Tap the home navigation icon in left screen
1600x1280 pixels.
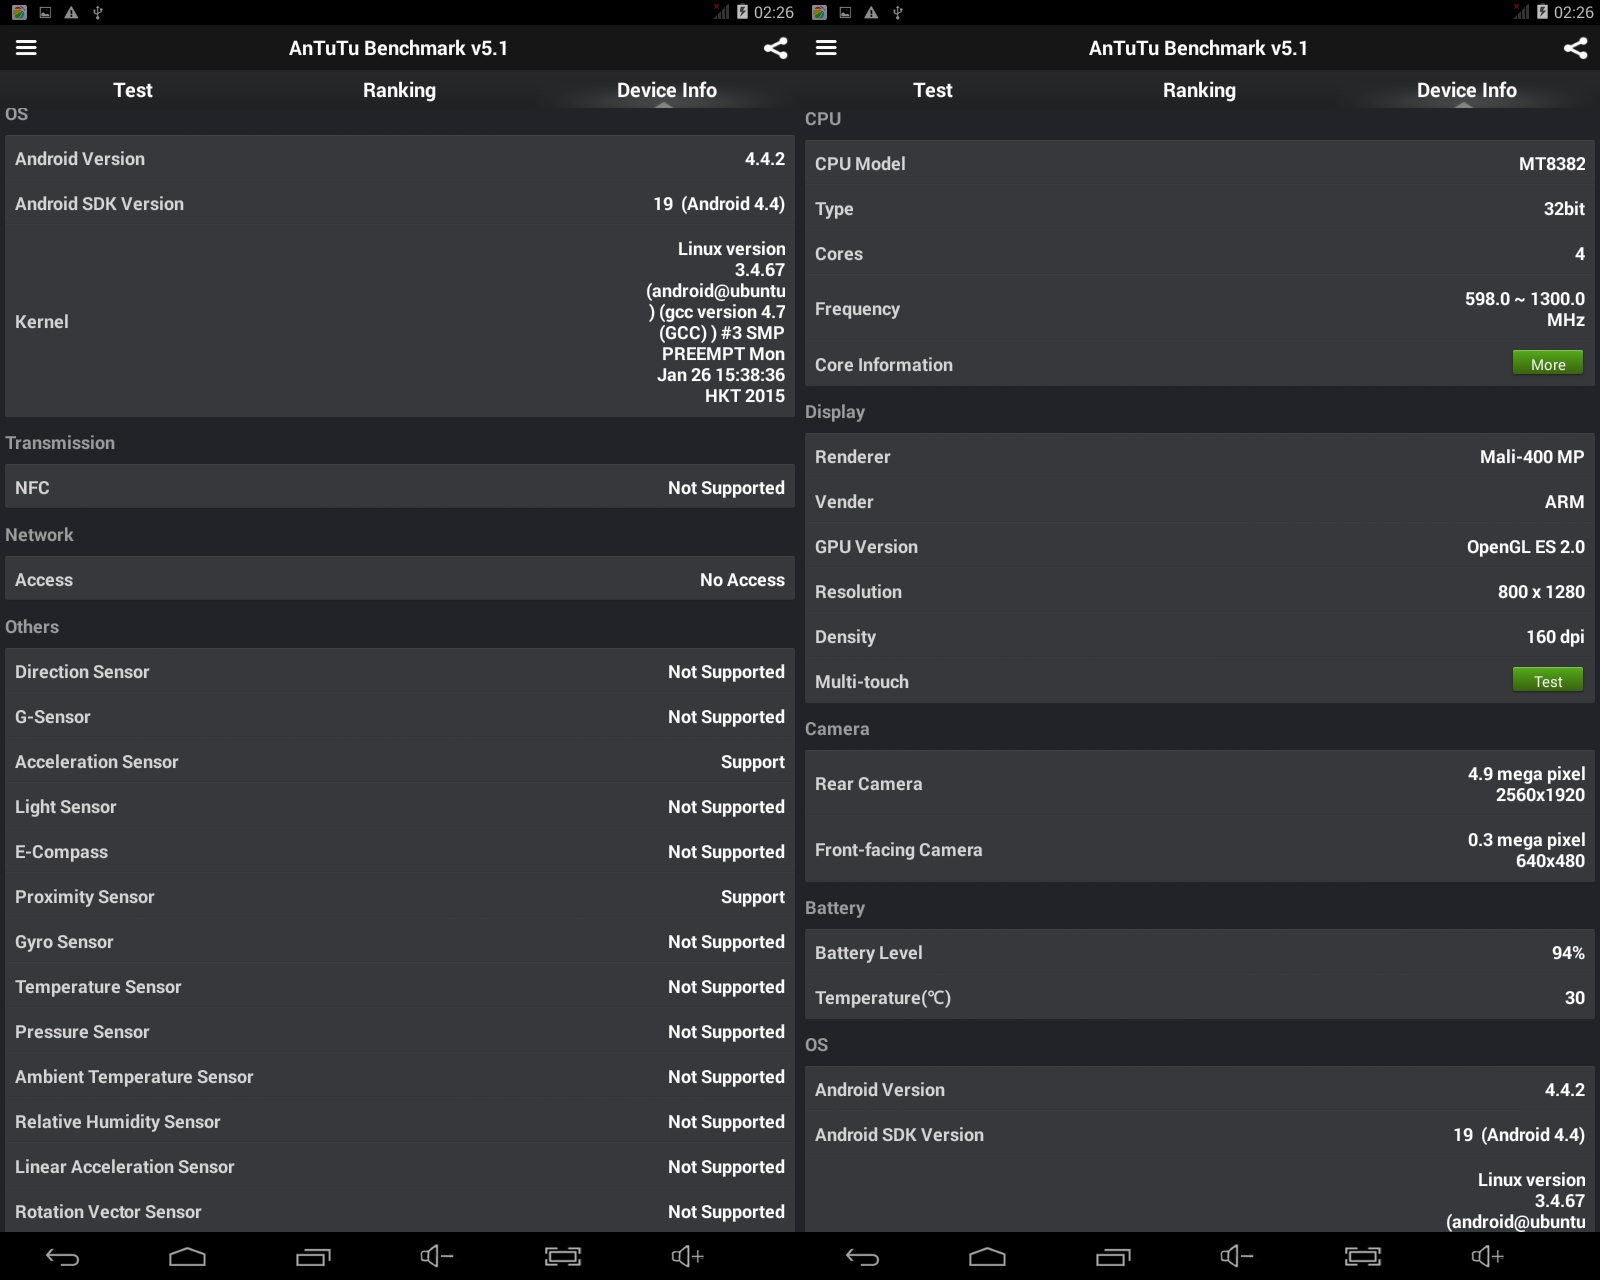(x=187, y=1257)
